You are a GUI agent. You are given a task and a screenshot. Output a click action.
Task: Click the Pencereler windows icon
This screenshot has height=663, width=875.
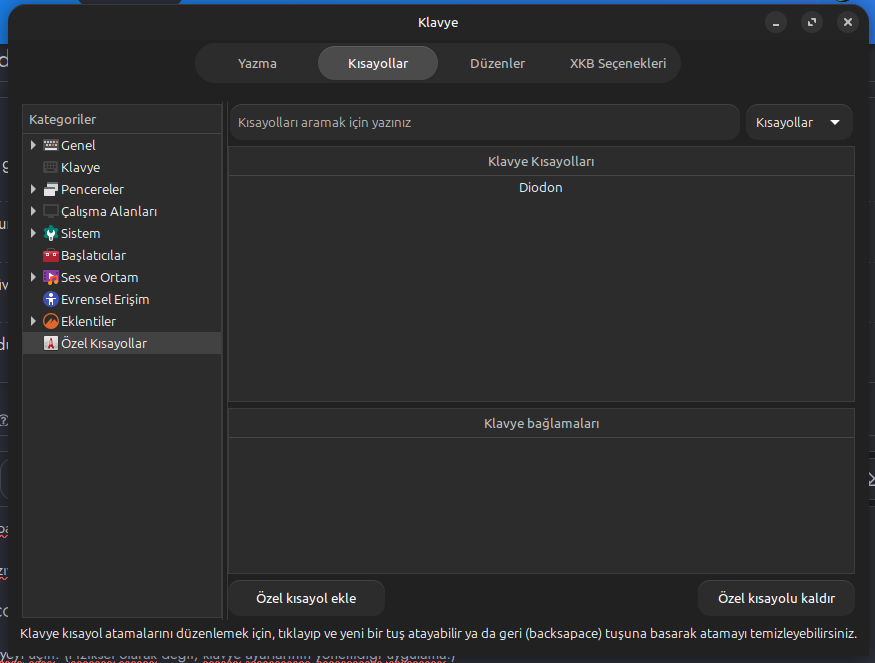(51, 189)
